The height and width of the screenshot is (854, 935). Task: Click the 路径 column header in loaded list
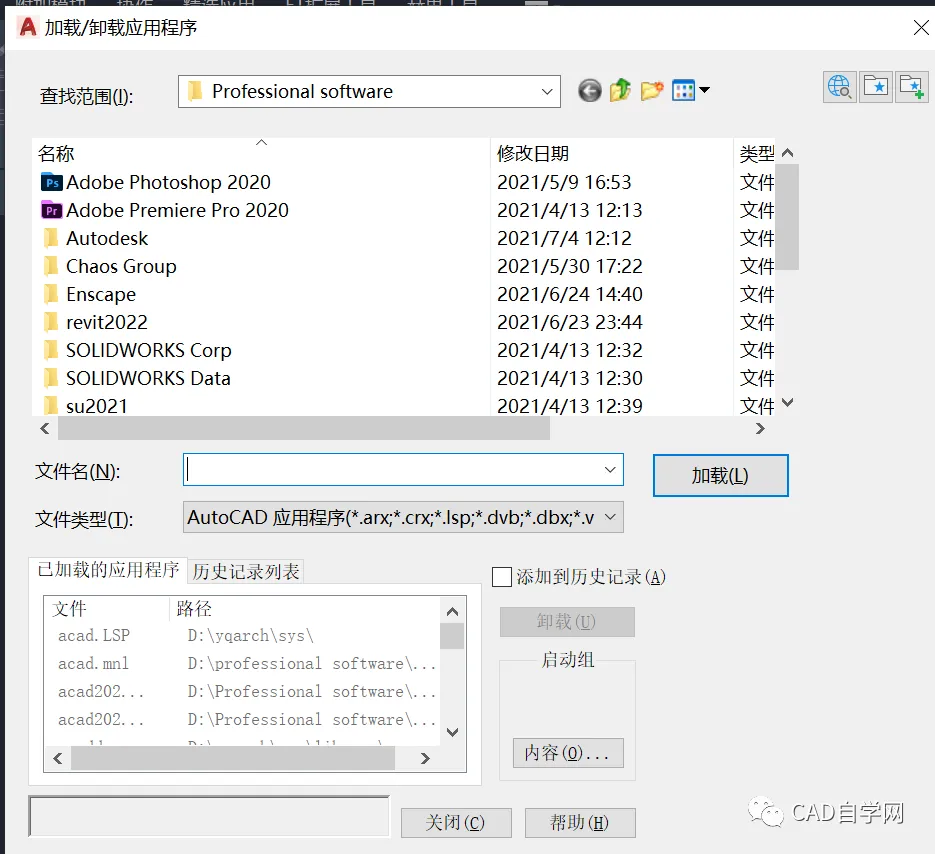click(194, 609)
